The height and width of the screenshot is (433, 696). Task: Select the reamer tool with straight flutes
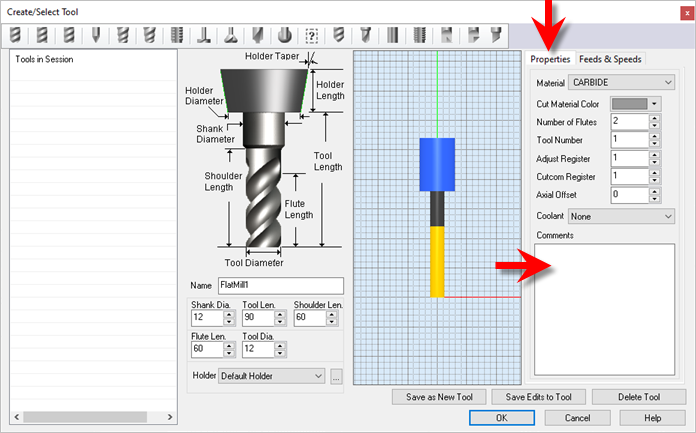pos(392,35)
